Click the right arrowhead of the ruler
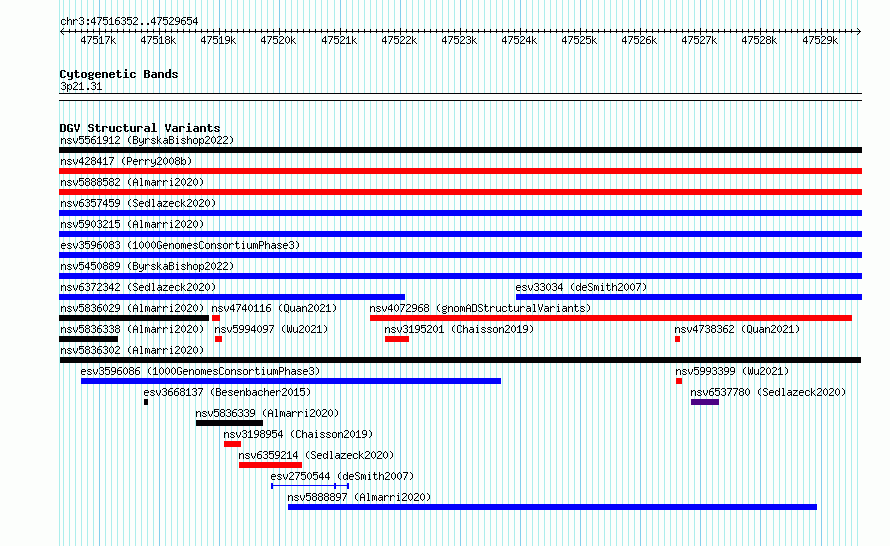This screenshot has height=546, width=890. coord(859,31)
